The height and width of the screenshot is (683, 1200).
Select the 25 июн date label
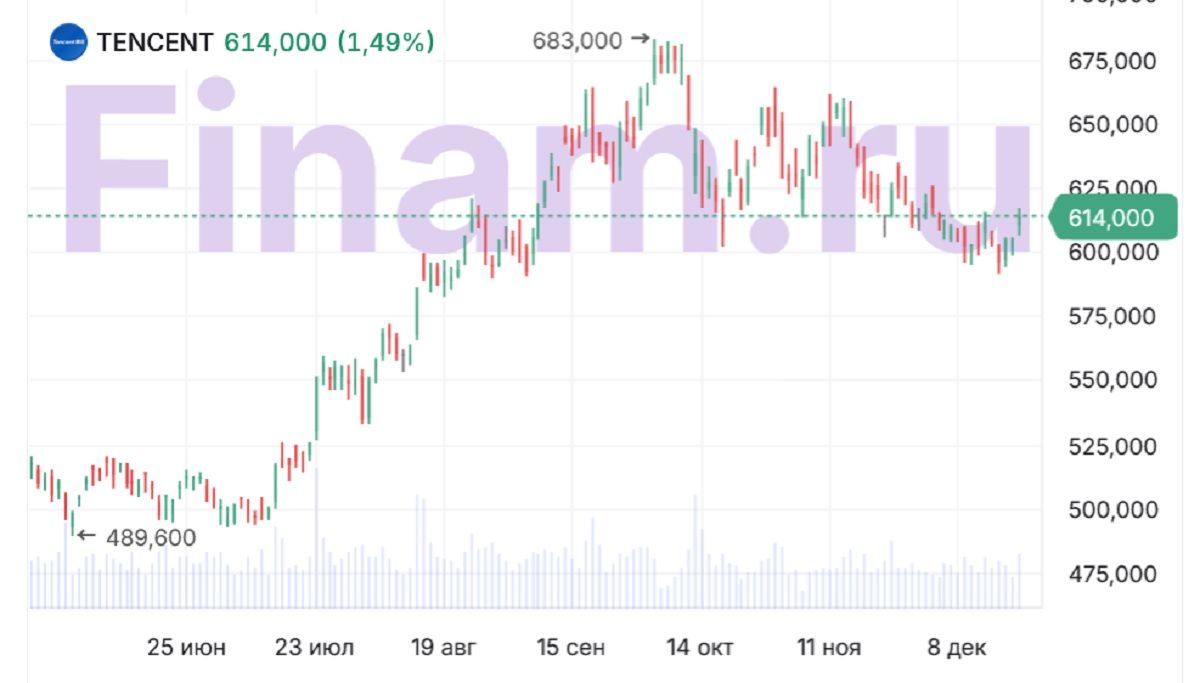click(186, 648)
